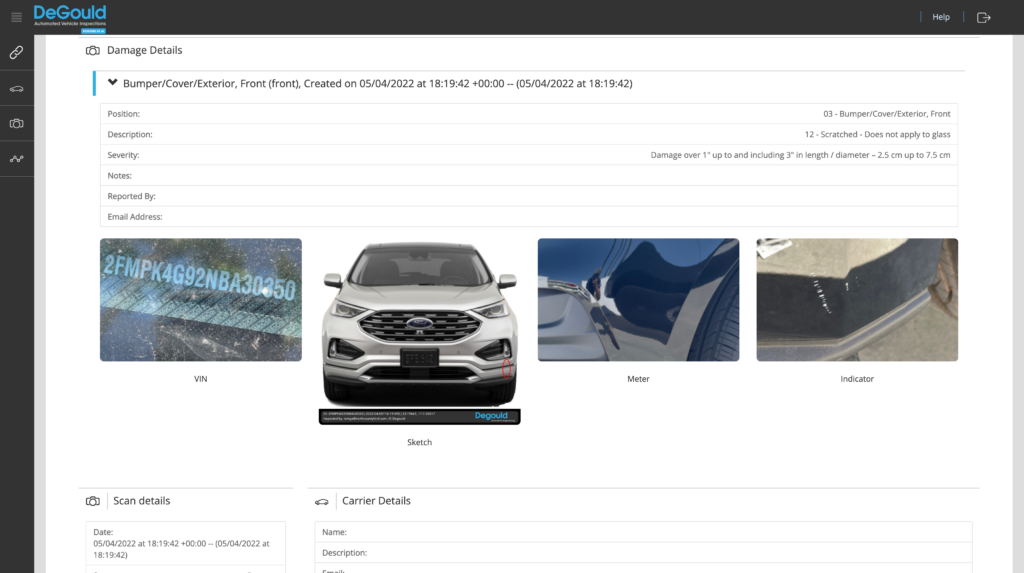1024x573 pixels.
Task: Click the Meter caption label
Action: [638, 379]
